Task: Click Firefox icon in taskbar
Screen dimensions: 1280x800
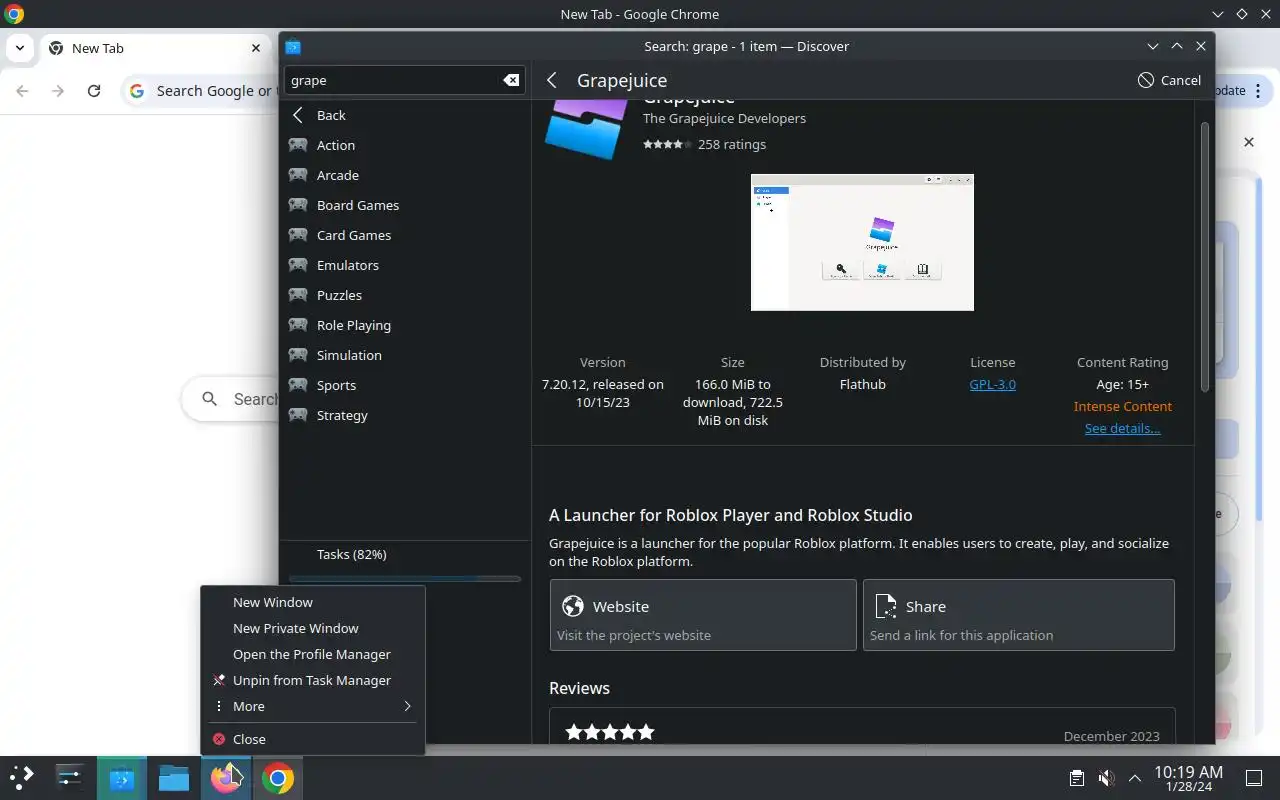Action: [226, 778]
